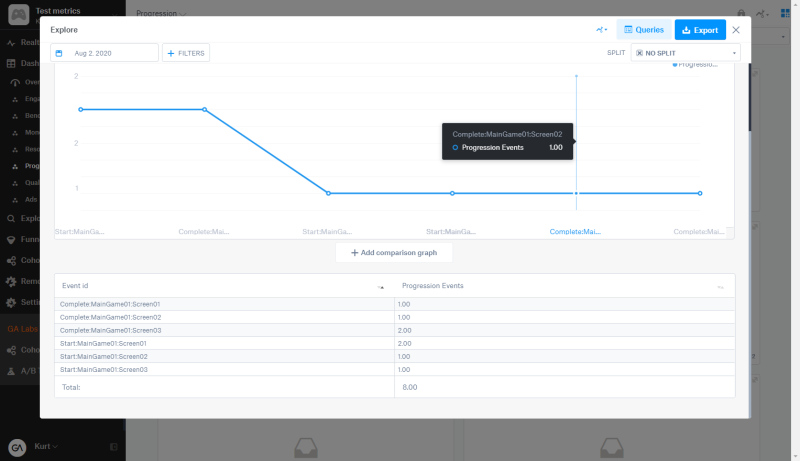This screenshot has width=800, height=461.
Task: Open the Funnels sidebar item
Action: 23,239
